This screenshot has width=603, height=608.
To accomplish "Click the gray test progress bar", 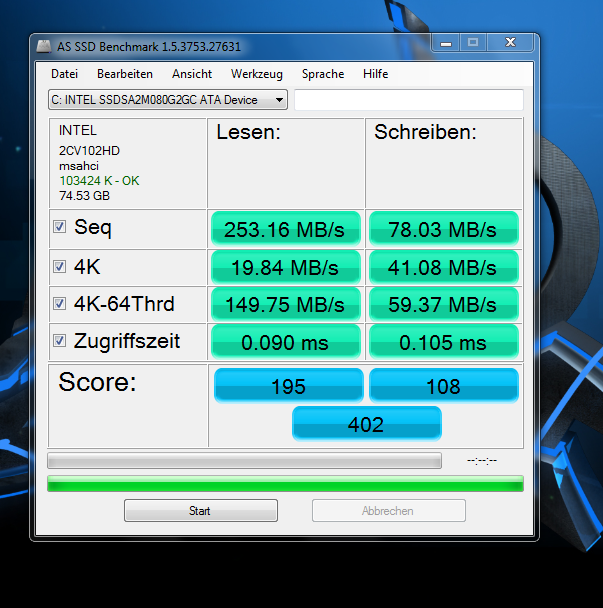I will [244, 461].
